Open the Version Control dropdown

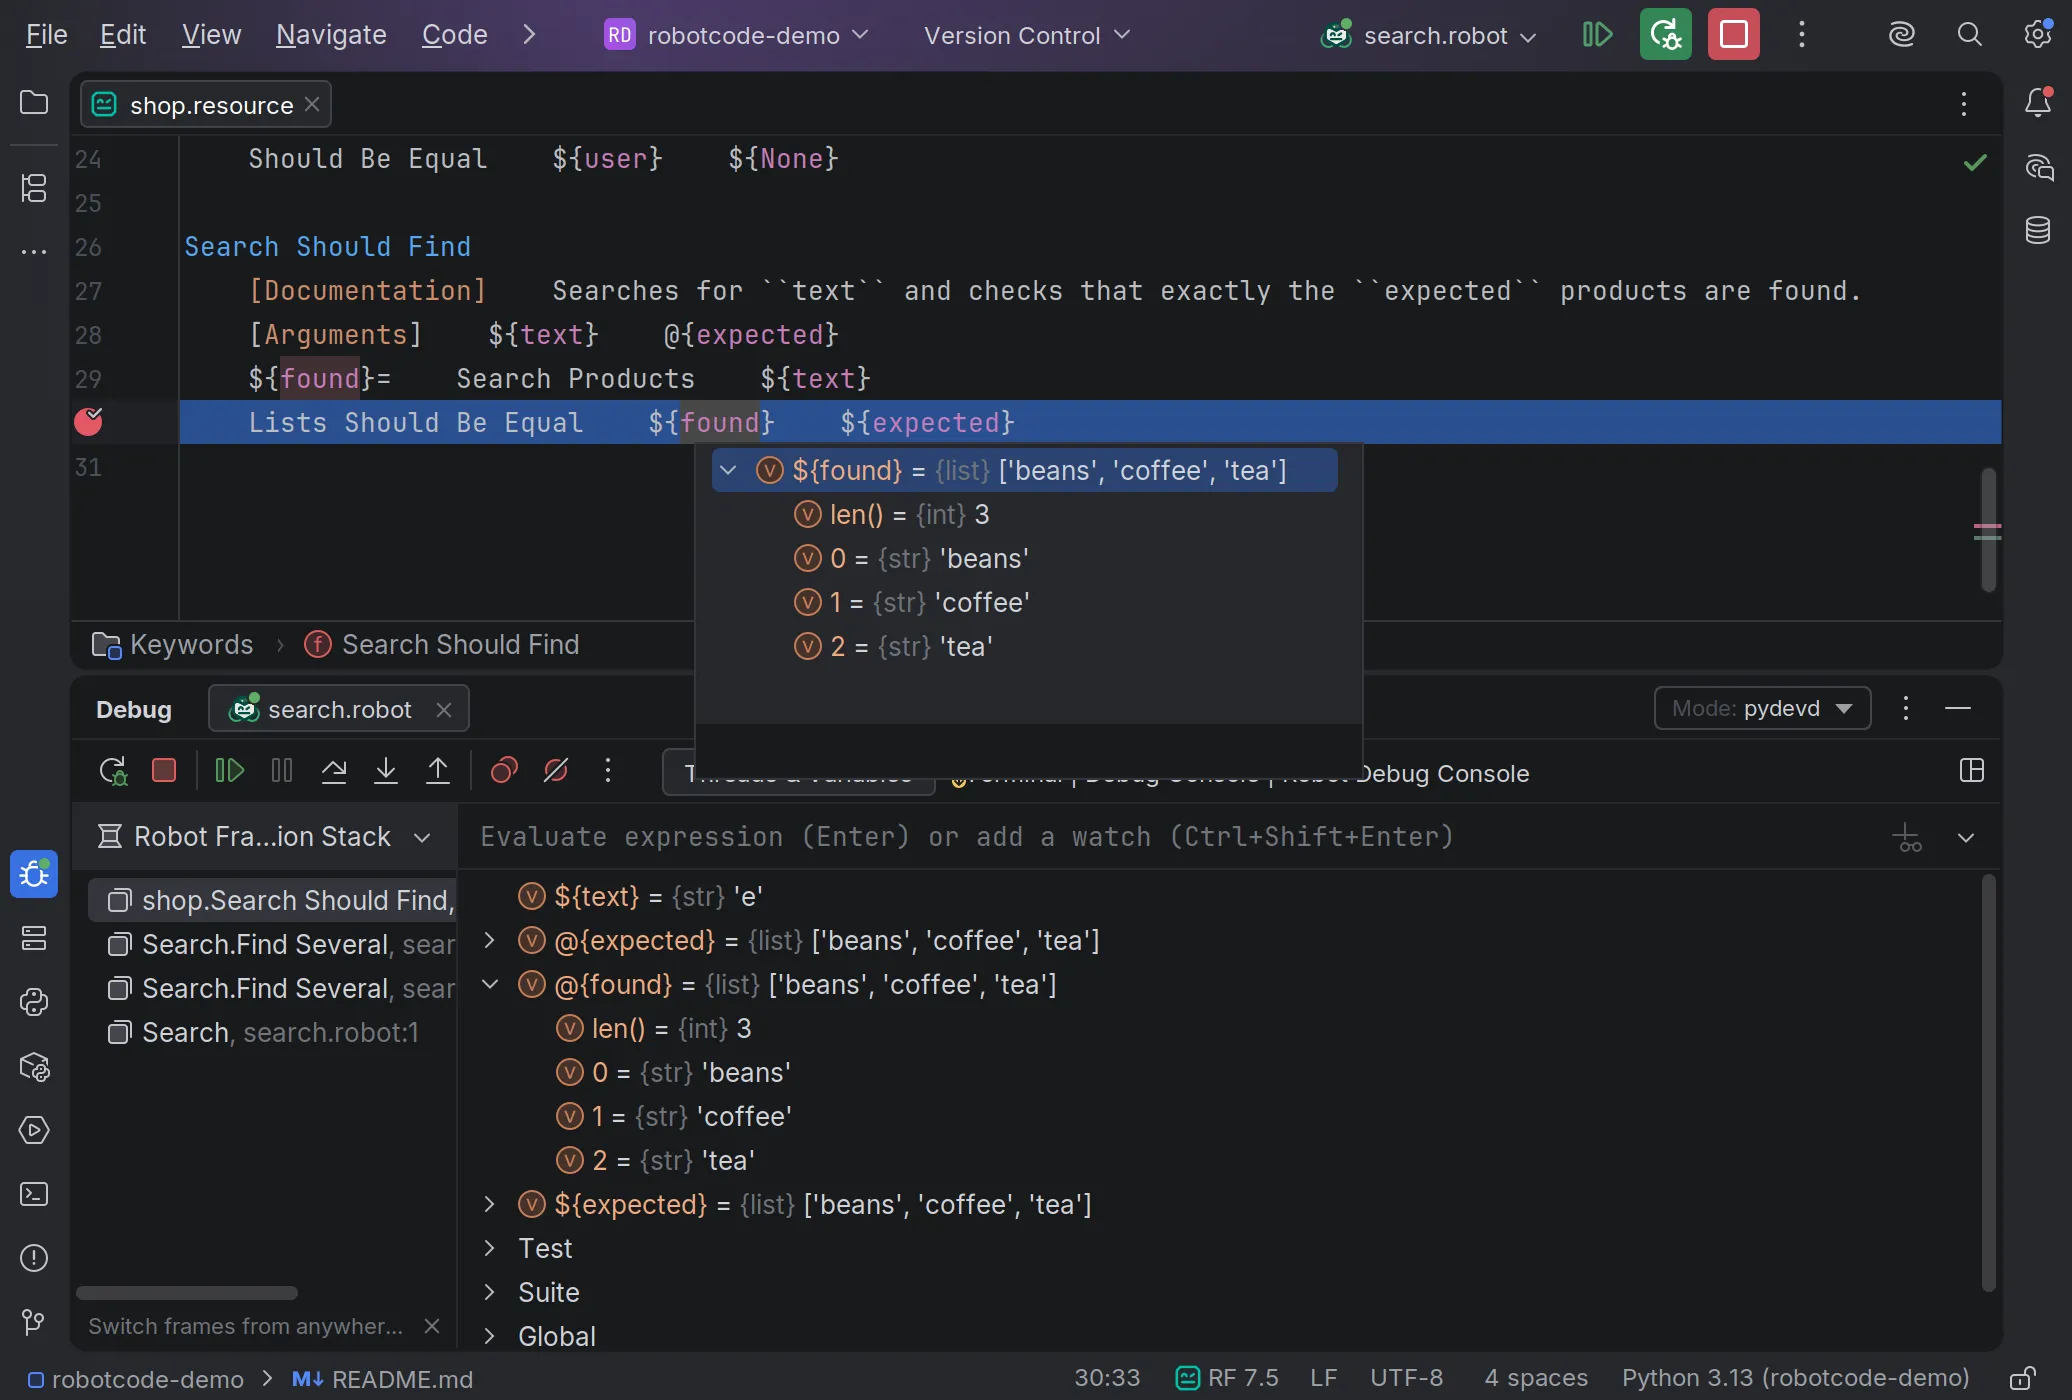(x=1027, y=35)
